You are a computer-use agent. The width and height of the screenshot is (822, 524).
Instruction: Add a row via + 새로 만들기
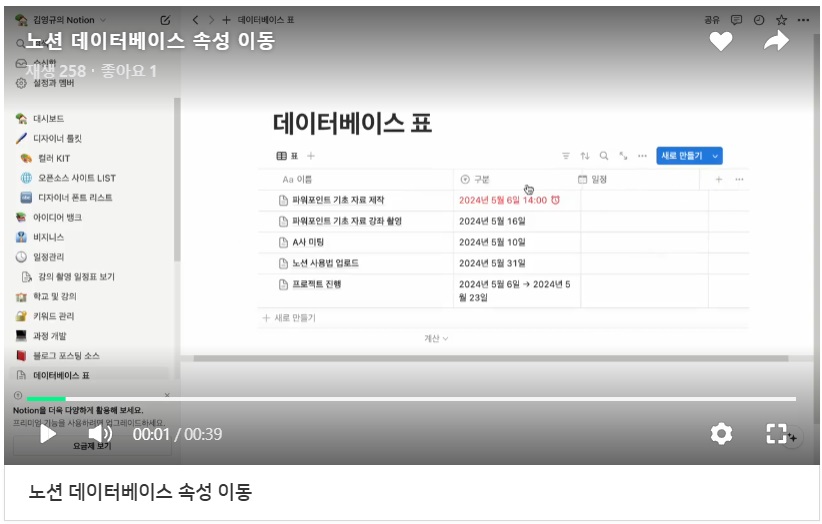(289, 318)
